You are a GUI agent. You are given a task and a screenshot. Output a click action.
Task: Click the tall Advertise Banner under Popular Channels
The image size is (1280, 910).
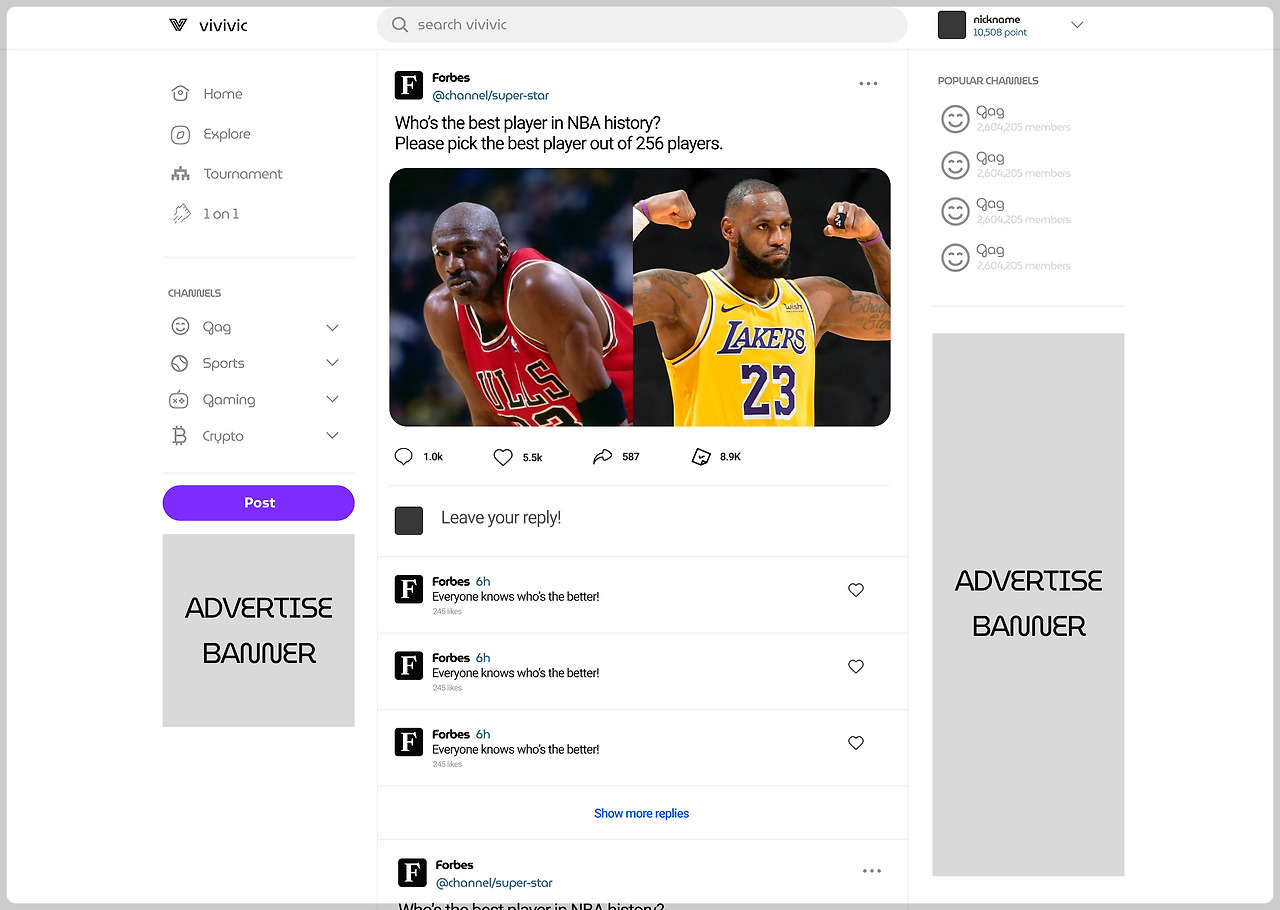[x=1028, y=604]
